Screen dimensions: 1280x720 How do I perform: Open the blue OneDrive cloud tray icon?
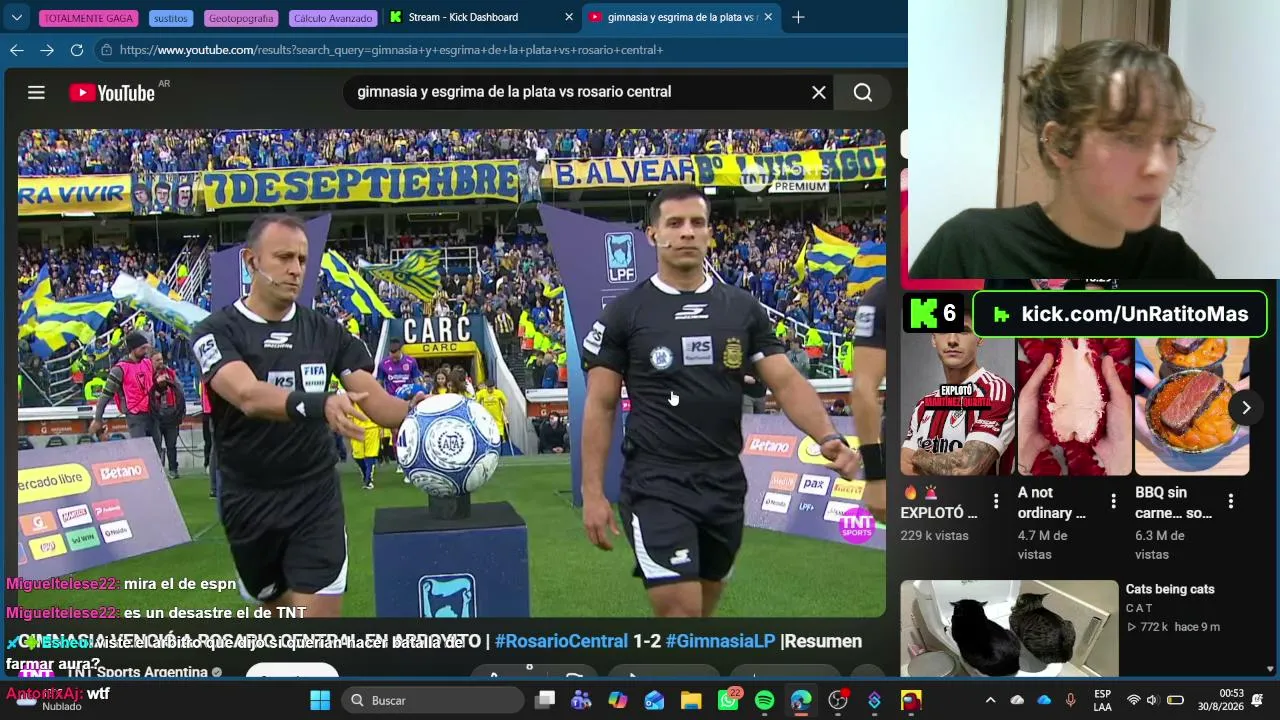tap(1044, 700)
